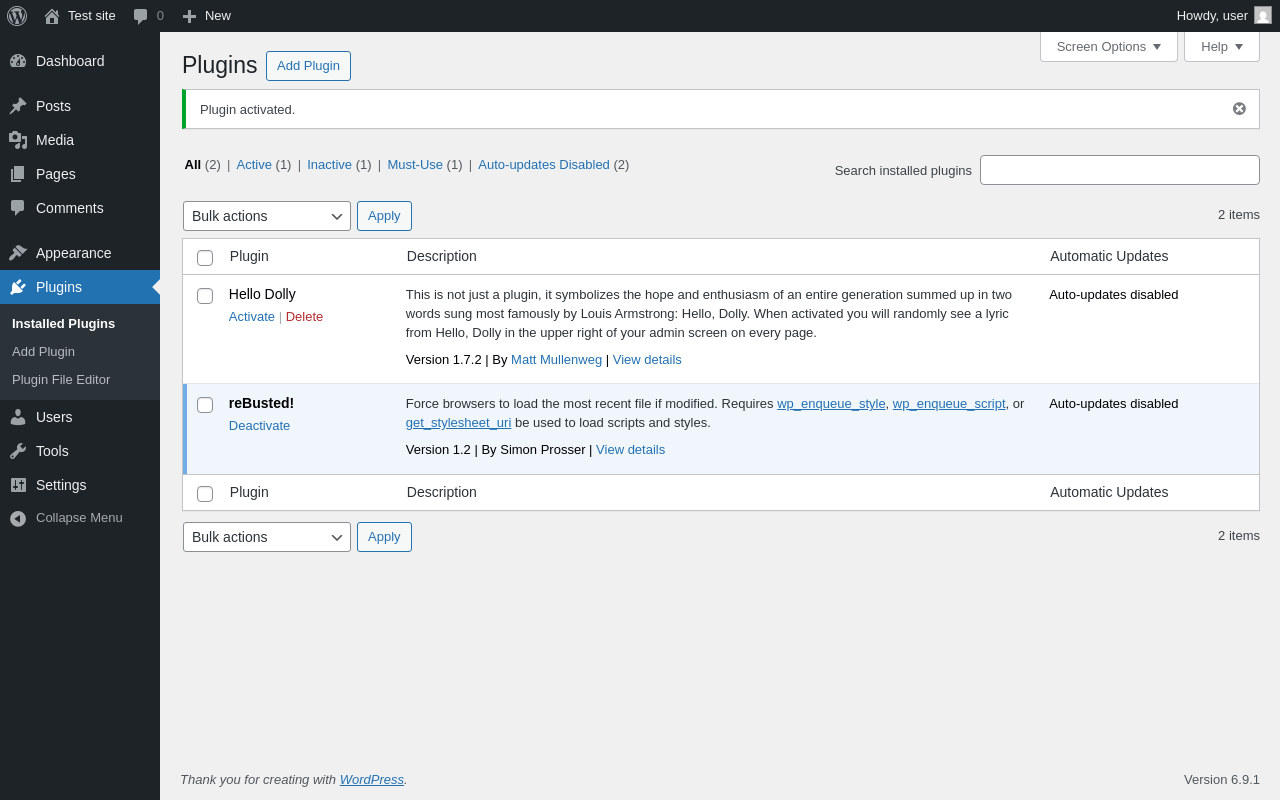Click the plus icon for New content
This screenshot has width=1280, height=800.
[189, 16]
